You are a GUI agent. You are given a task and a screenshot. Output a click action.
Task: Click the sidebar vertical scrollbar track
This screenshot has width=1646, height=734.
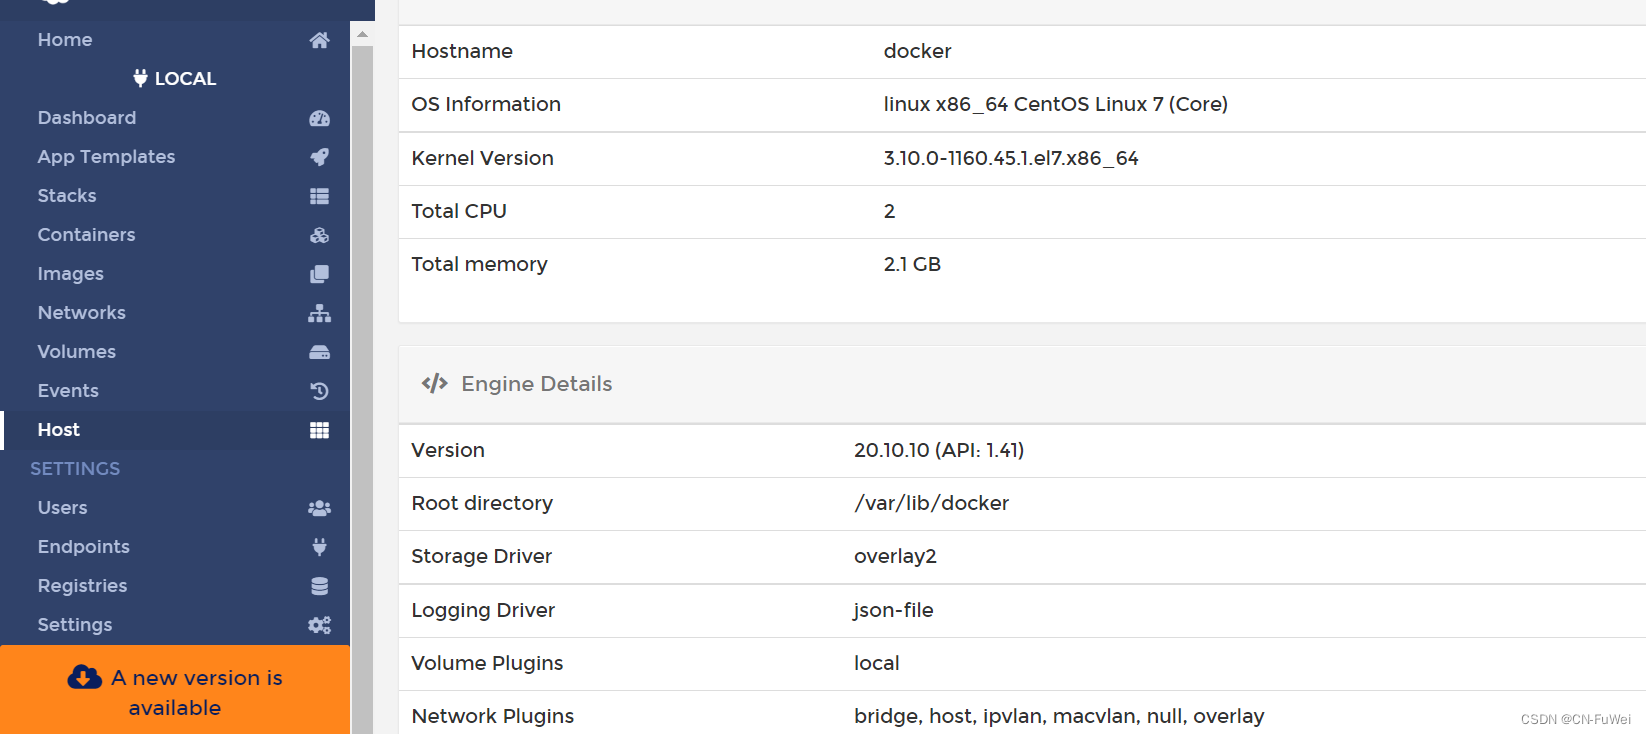362,390
